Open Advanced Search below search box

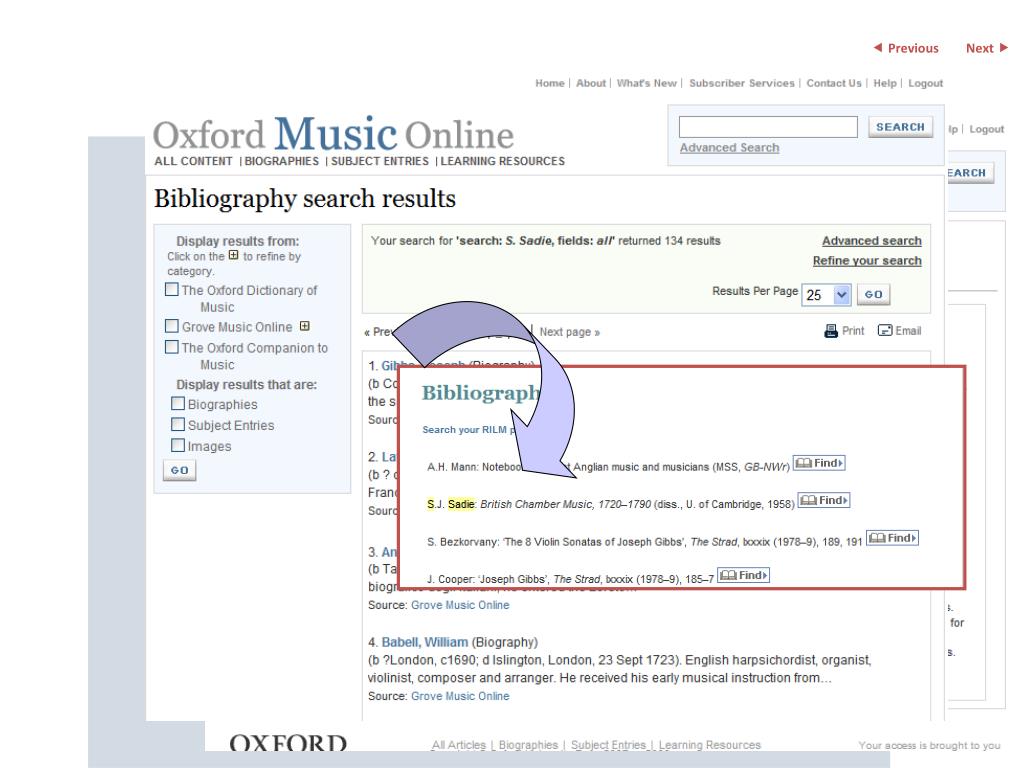pos(729,148)
